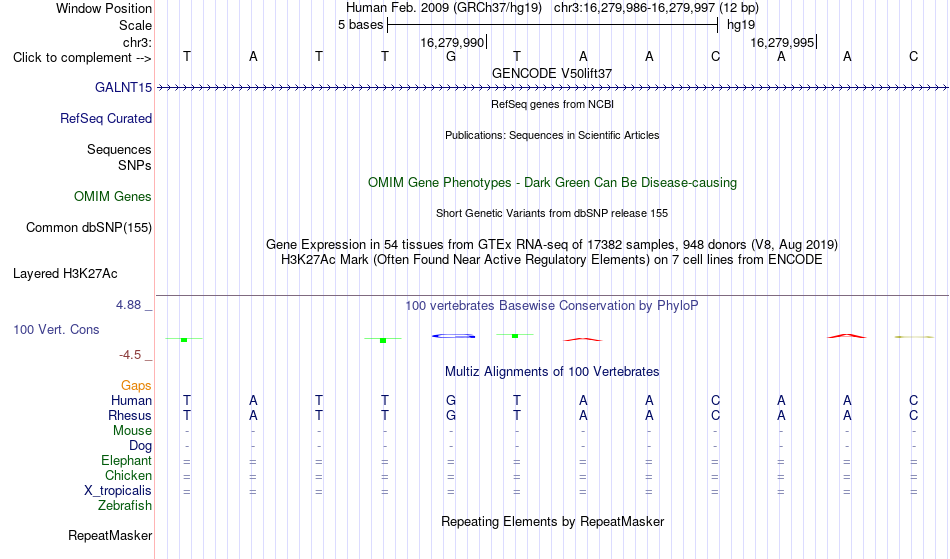Click the GALNT15 gene label
The height and width of the screenshot is (559, 950).
(123, 87)
